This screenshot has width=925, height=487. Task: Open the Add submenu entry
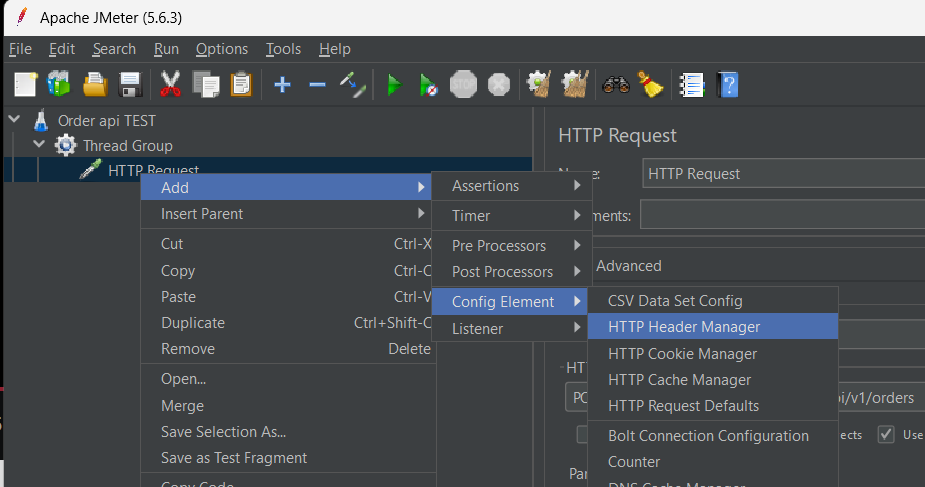coord(287,187)
